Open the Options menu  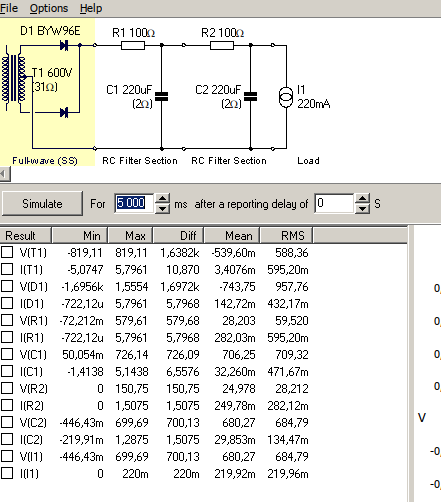(49, 8)
